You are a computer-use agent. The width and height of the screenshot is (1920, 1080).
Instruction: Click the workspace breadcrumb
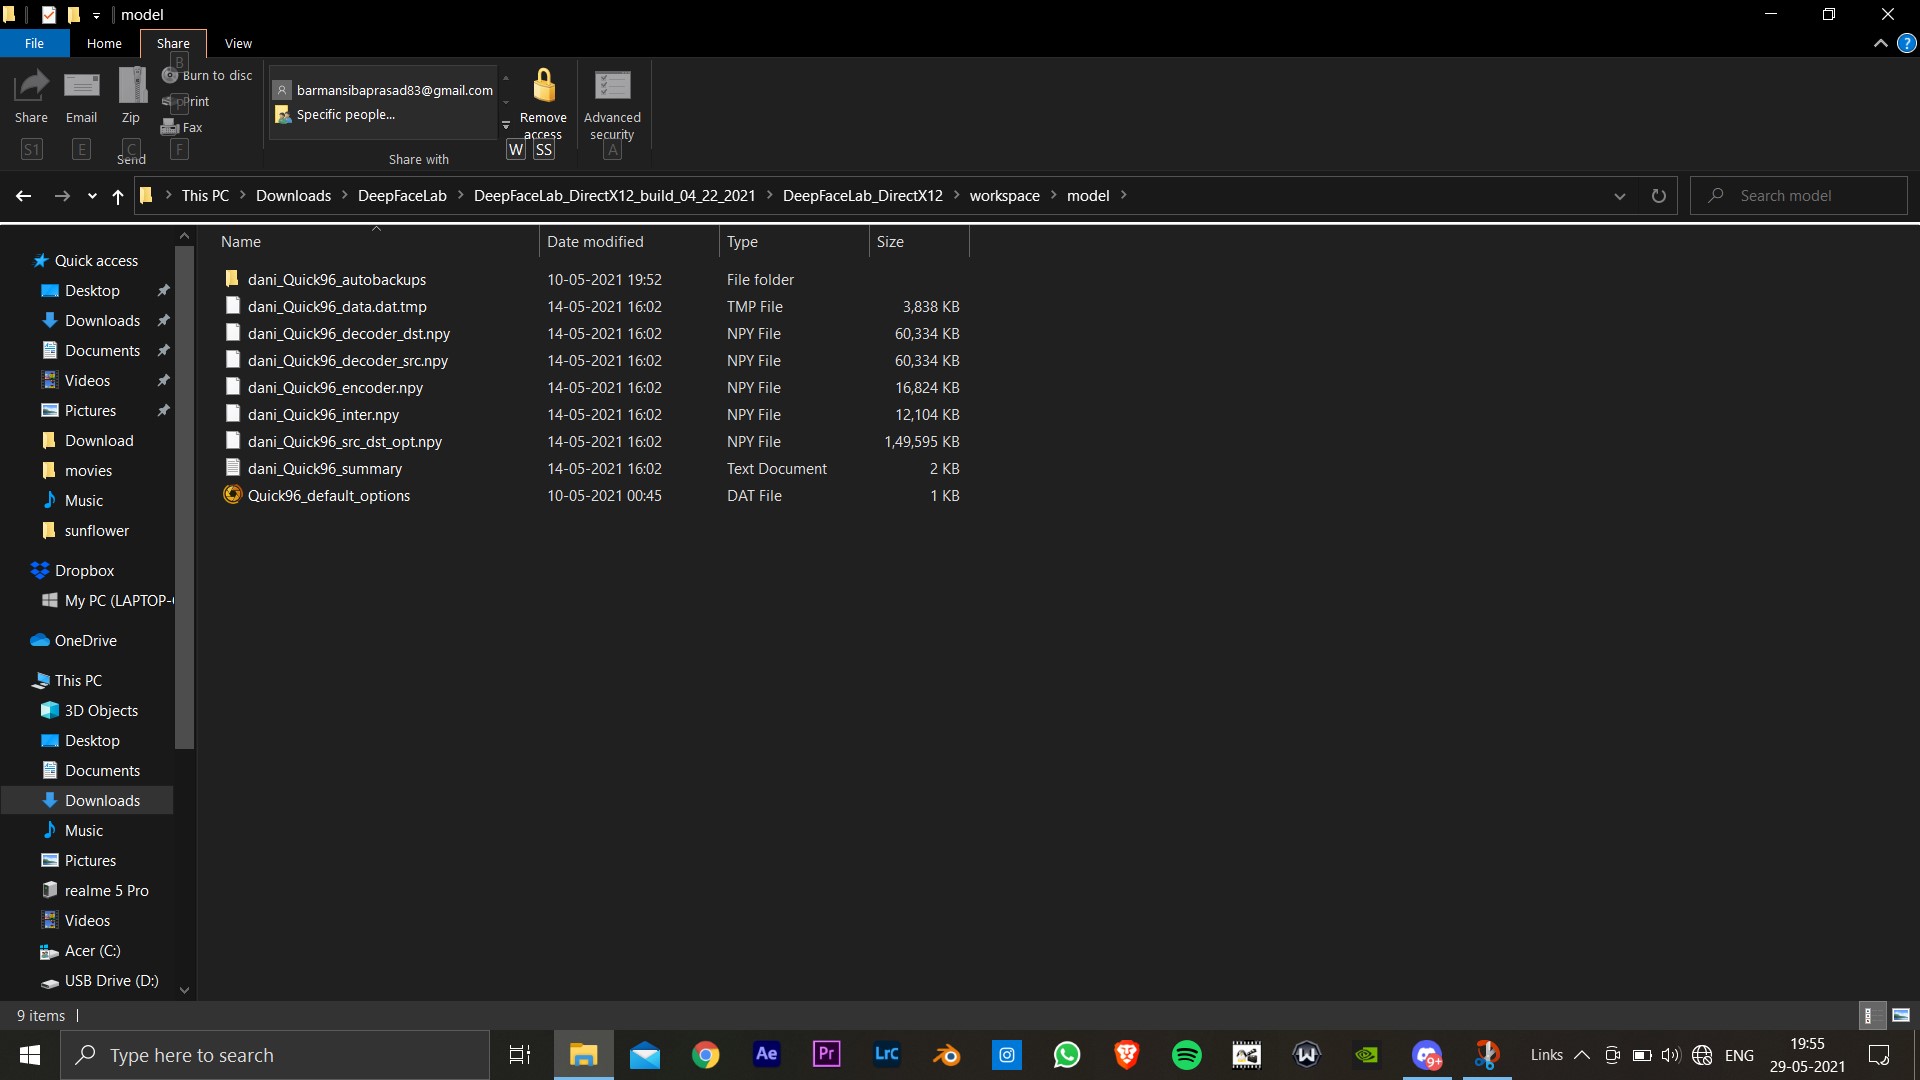point(1004,196)
